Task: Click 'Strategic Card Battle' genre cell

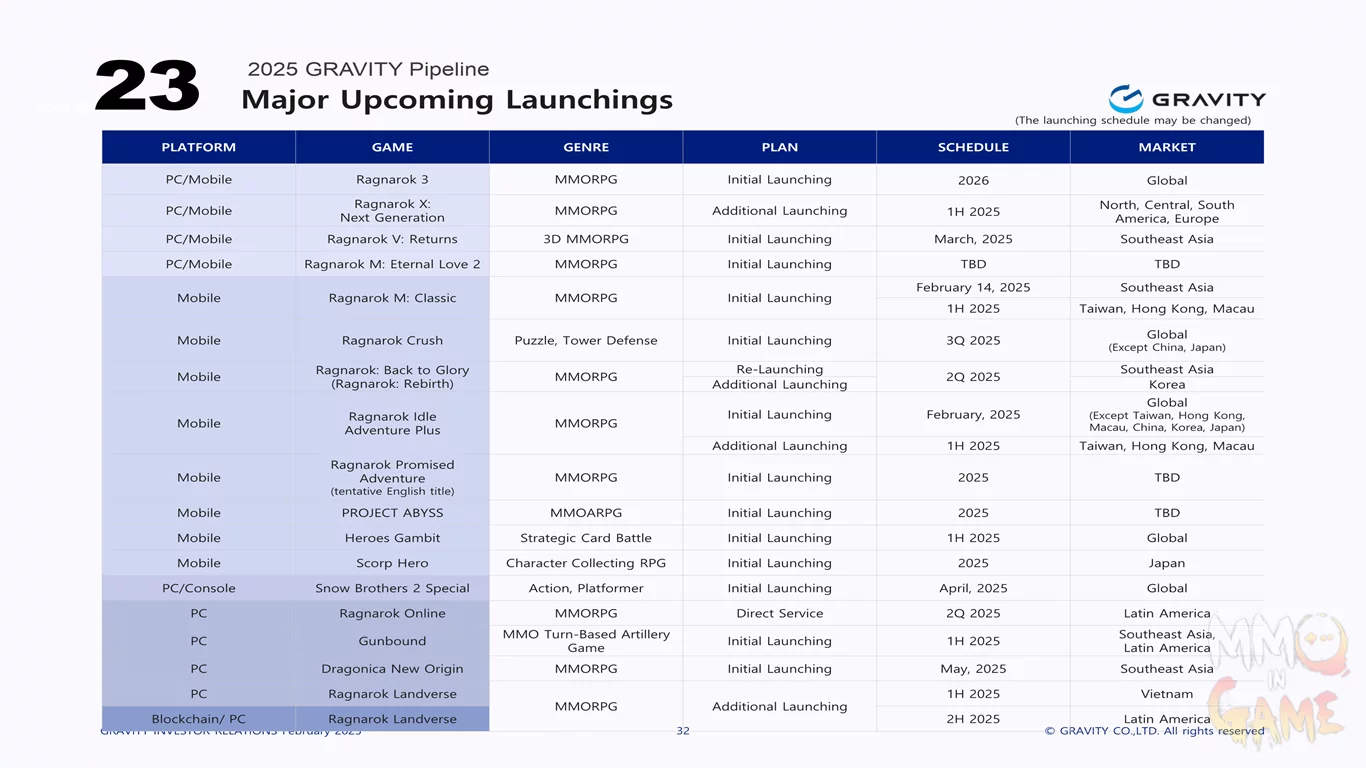Action: coord(586,538)
